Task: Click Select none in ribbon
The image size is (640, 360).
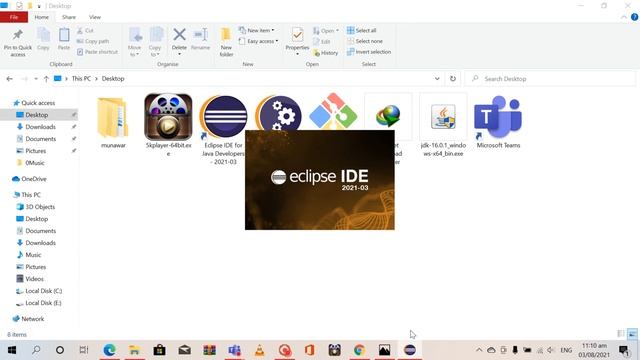Action: 365,41
